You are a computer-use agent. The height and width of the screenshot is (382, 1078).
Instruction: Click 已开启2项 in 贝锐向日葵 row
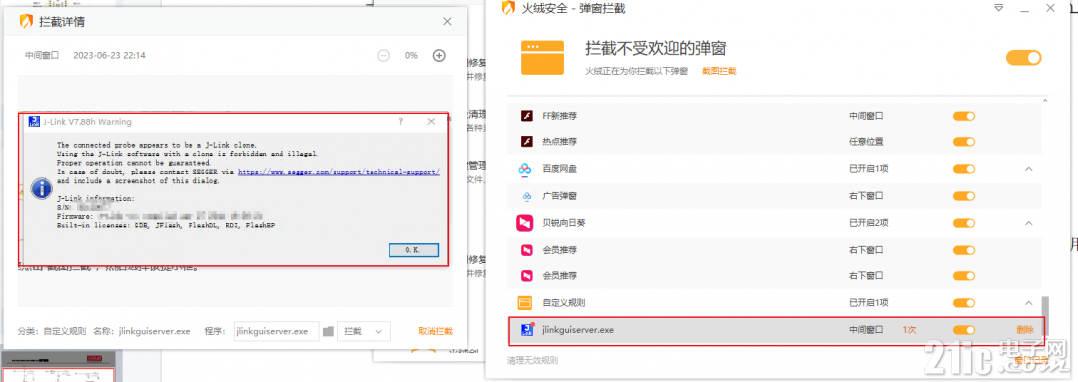[869, 223]
